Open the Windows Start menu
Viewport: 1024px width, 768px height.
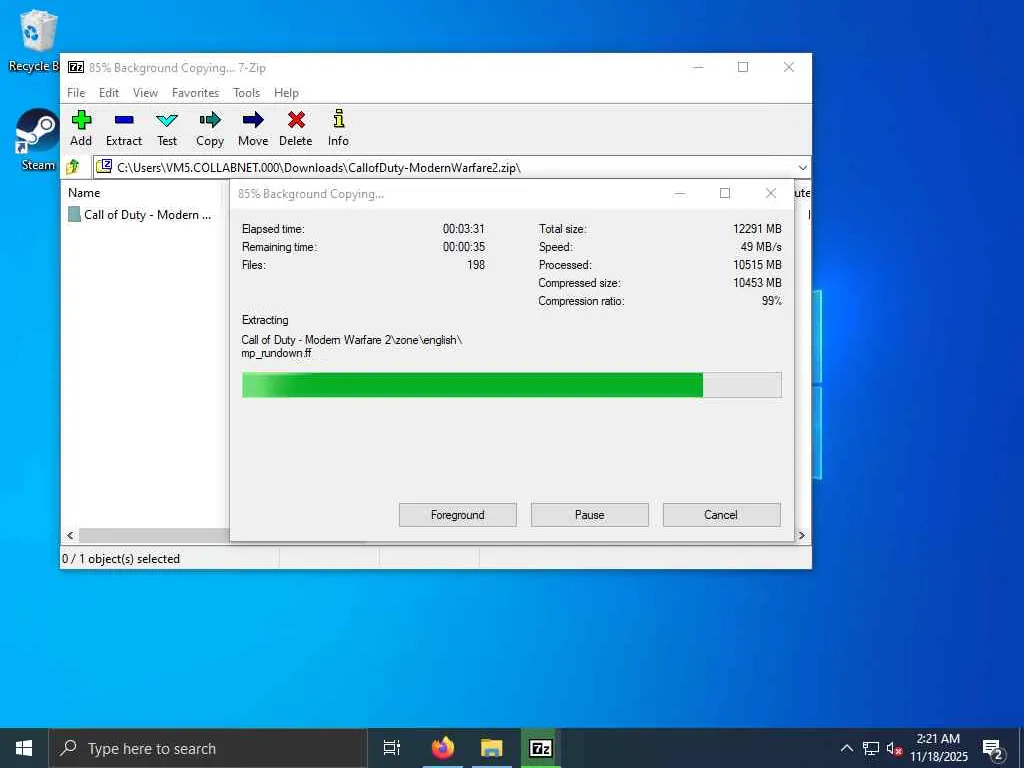click(24, 748)
